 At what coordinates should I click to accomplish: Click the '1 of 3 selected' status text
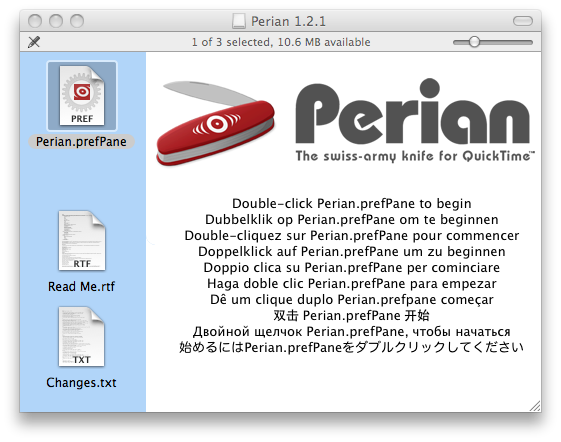point(281,42)
